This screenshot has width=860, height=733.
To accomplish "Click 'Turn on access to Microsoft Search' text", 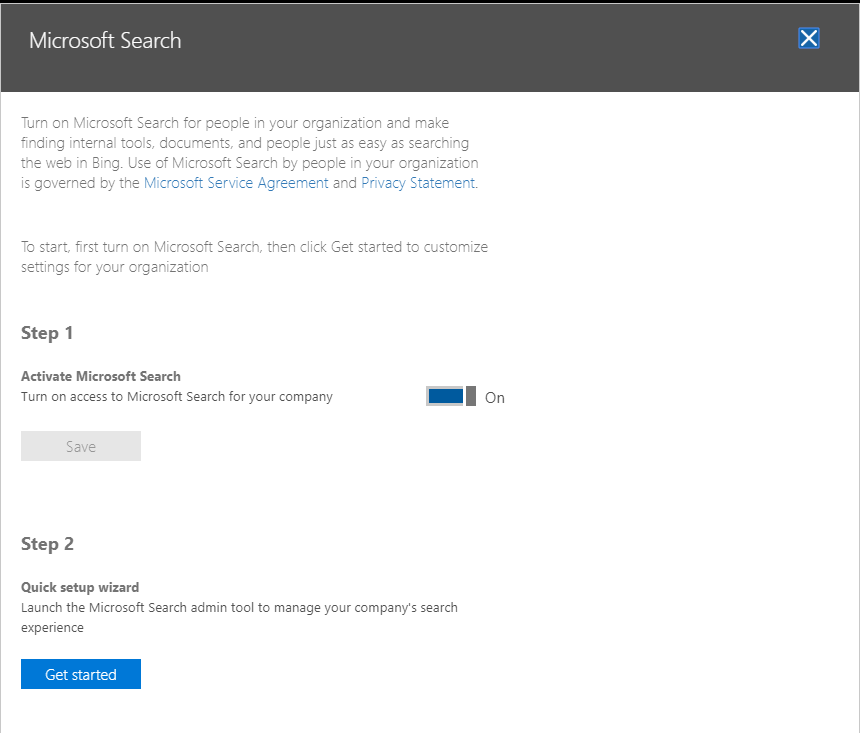I will [x=177, y=397].
